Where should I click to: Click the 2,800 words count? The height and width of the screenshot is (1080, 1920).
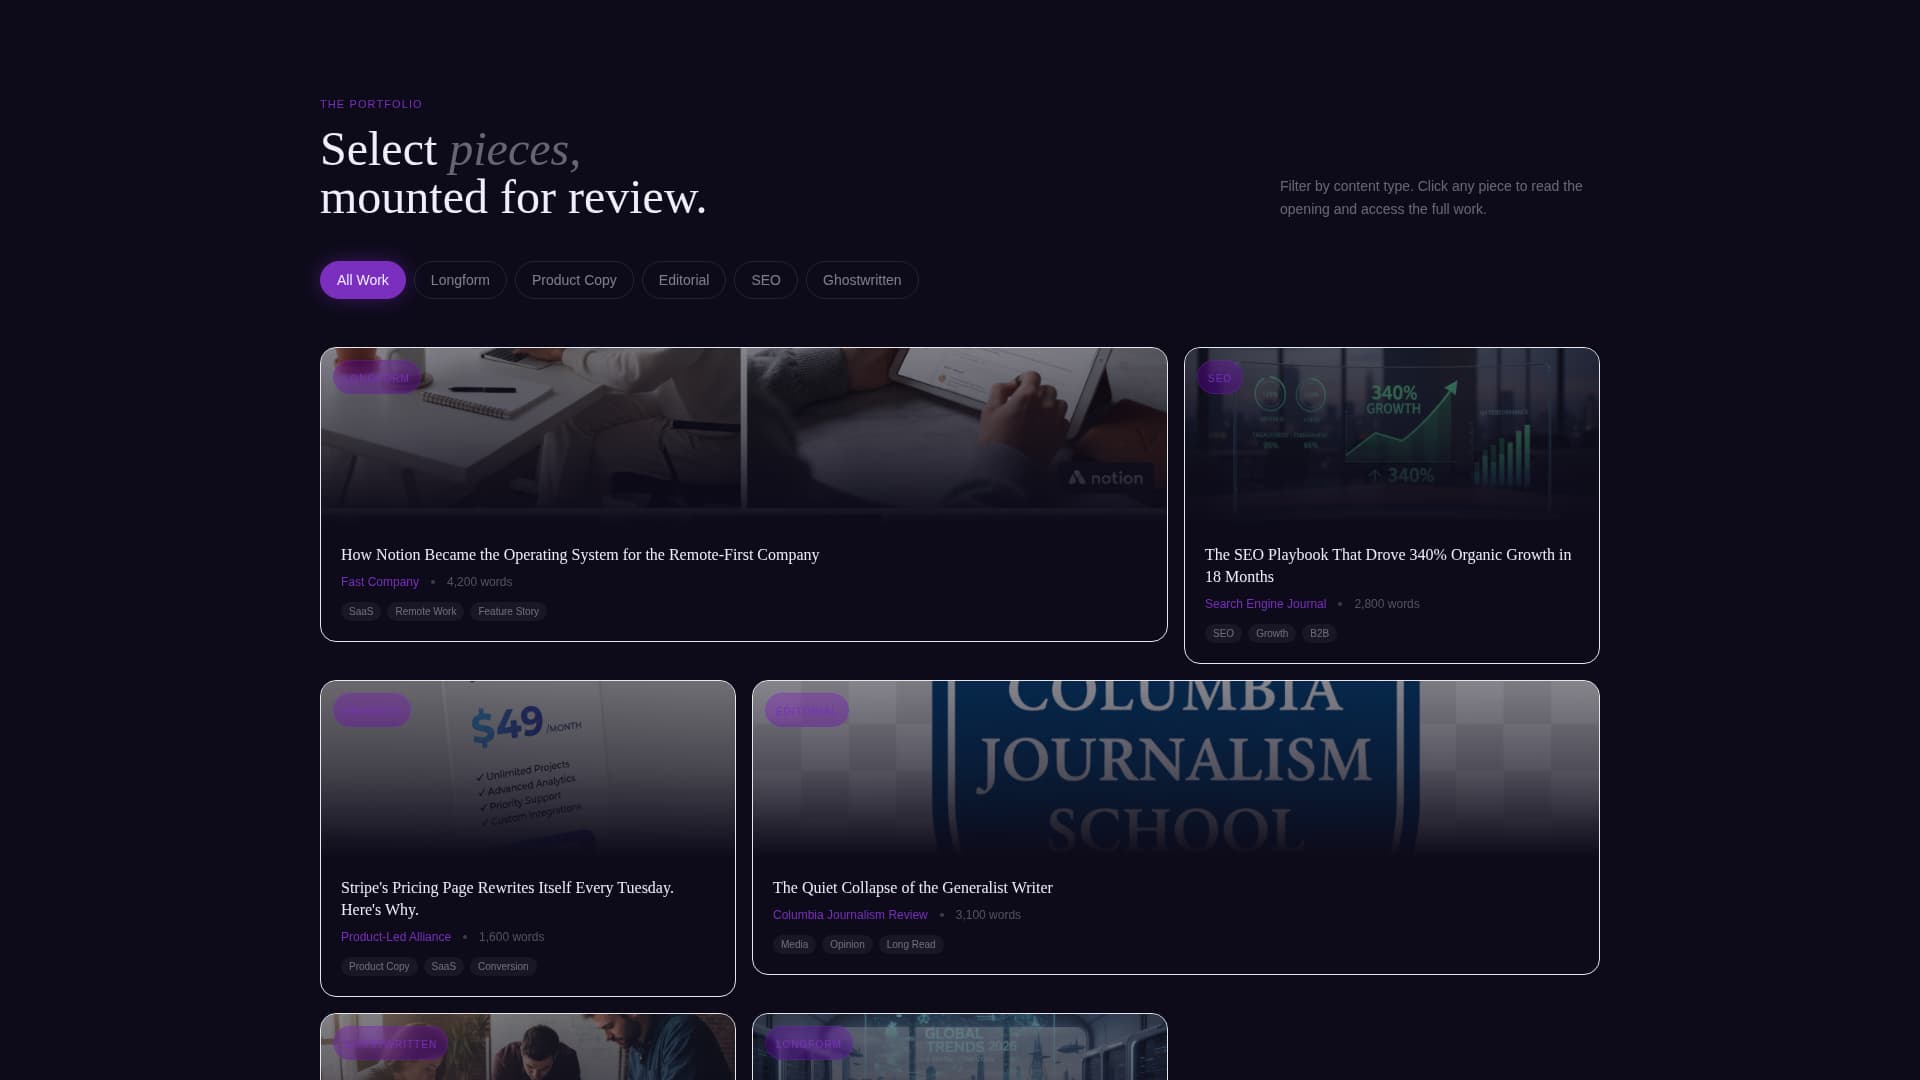click(1387, 604)
